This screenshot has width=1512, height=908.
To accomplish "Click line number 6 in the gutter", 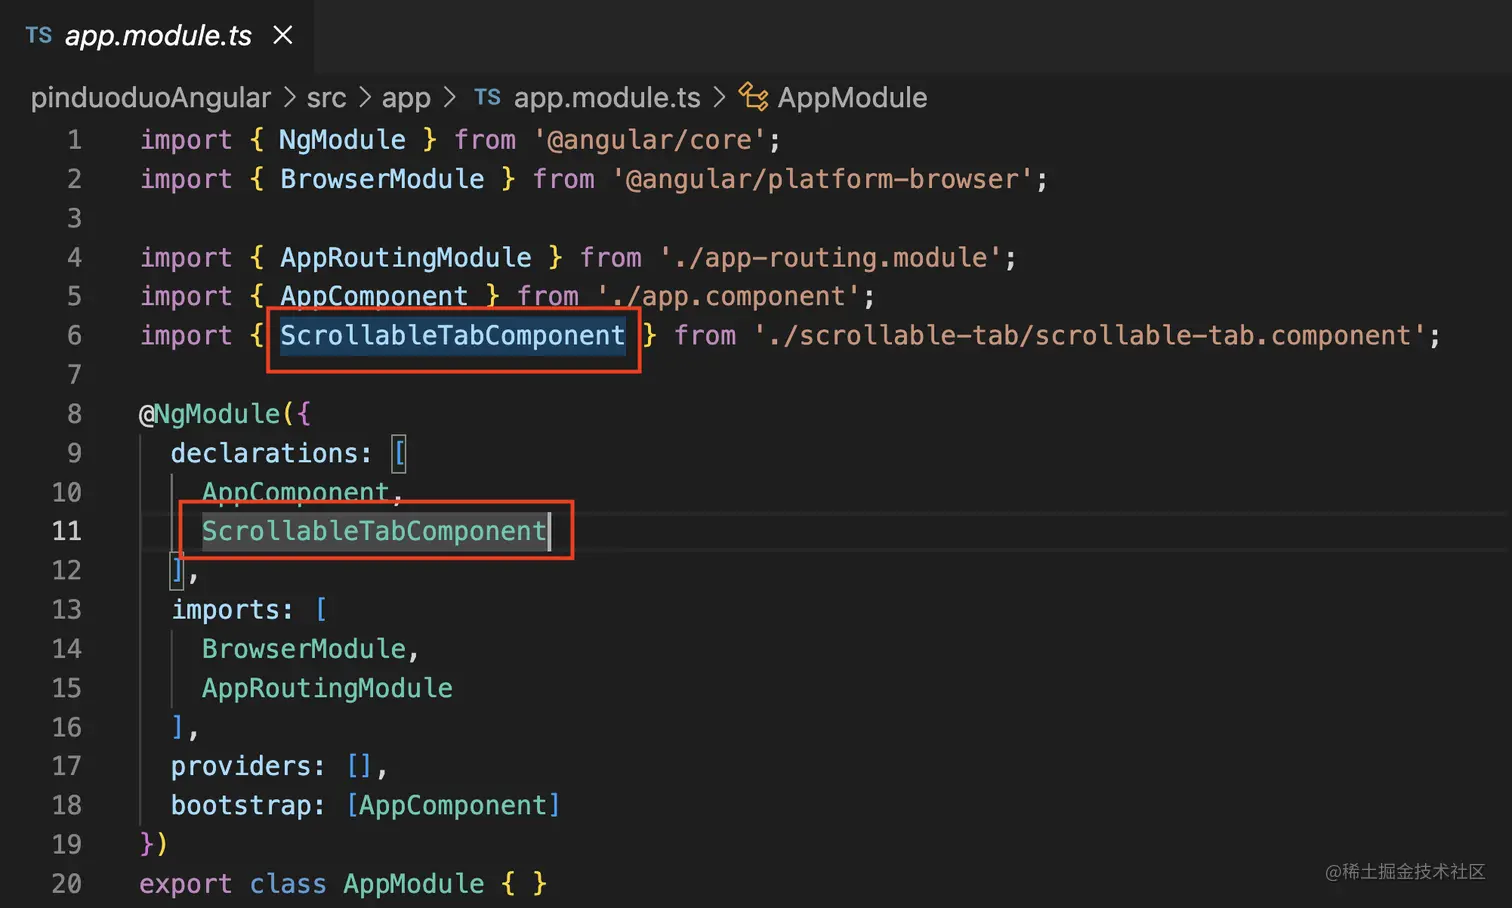I will (74, 335).
